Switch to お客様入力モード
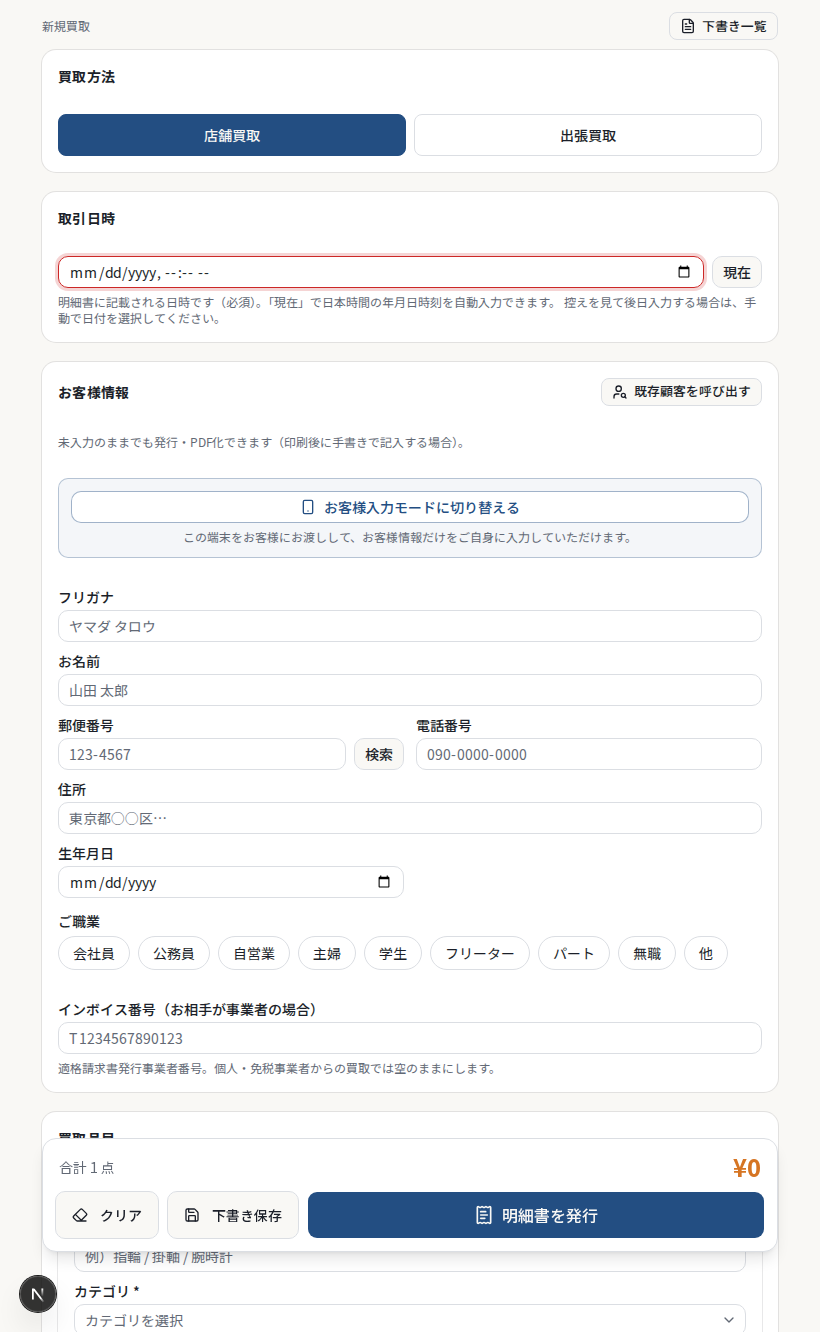This screenshot has width=820, height=1332. click(410, 507)
